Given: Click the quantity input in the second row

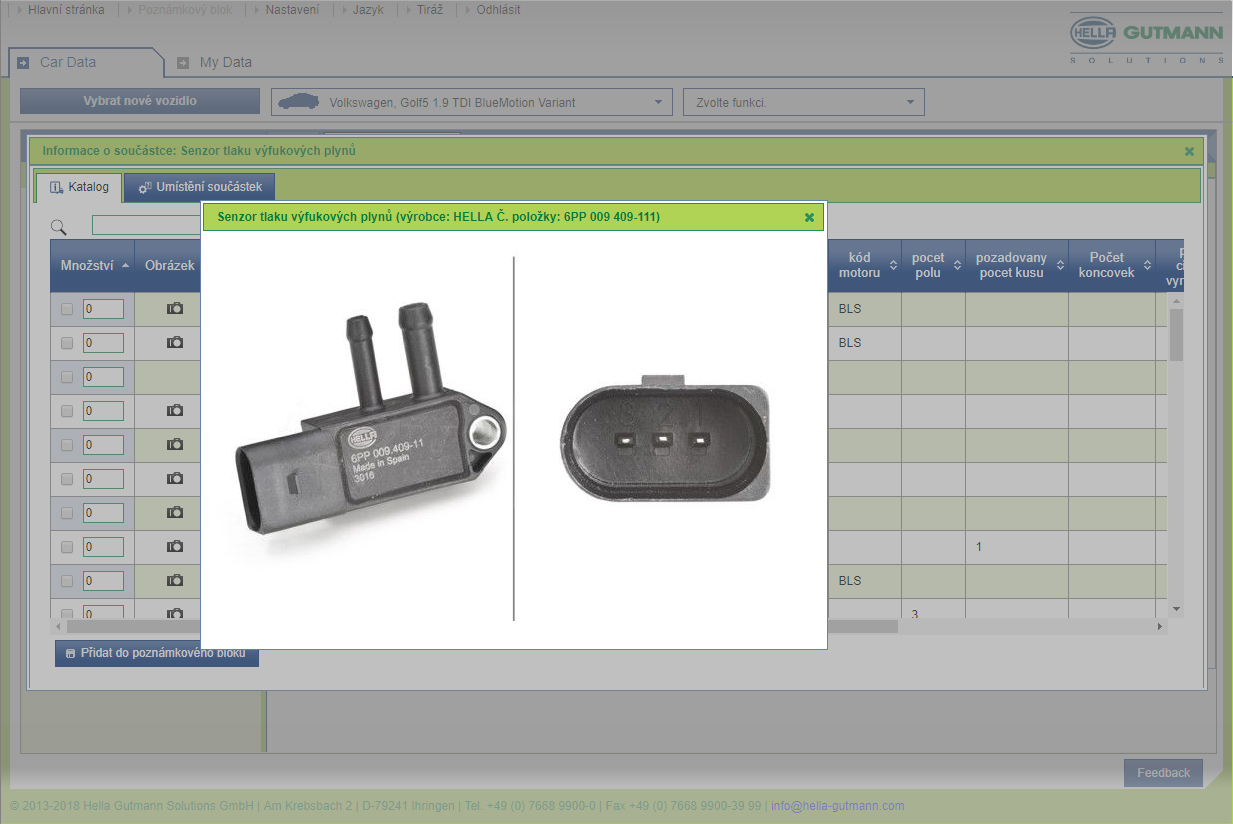Looking at the screenshot, I should [x=103, y=343].
